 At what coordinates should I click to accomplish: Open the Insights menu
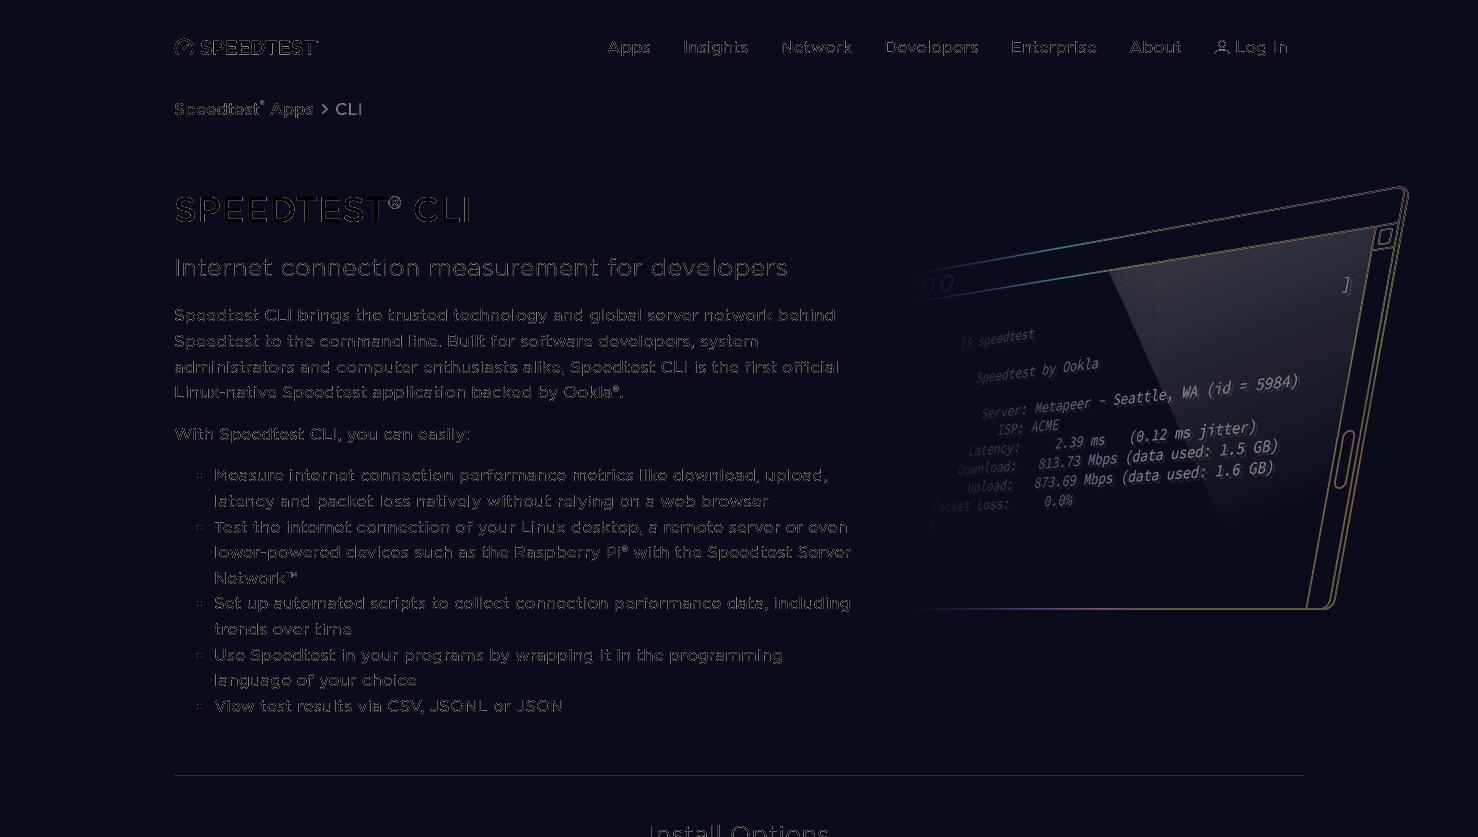(715, 47)
